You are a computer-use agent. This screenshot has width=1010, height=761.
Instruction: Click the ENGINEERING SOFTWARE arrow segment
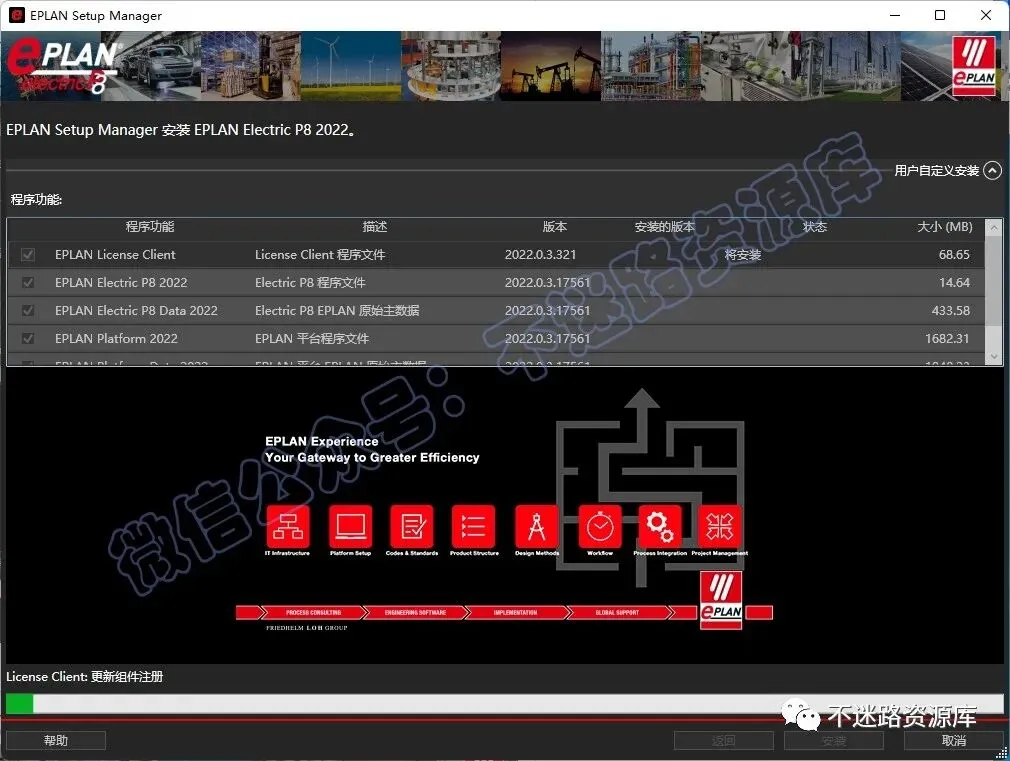(x=415, y=612)
